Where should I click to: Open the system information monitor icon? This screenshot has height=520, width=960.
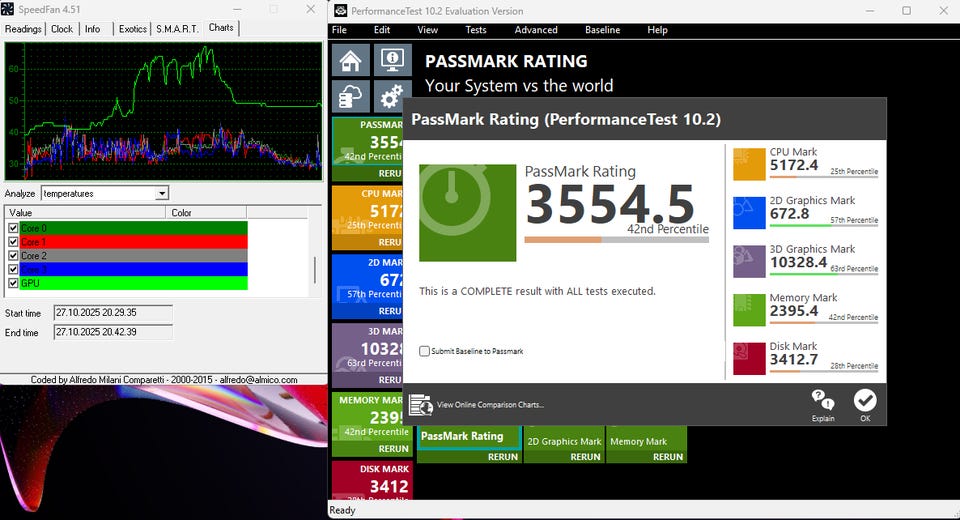coord(392,60)
